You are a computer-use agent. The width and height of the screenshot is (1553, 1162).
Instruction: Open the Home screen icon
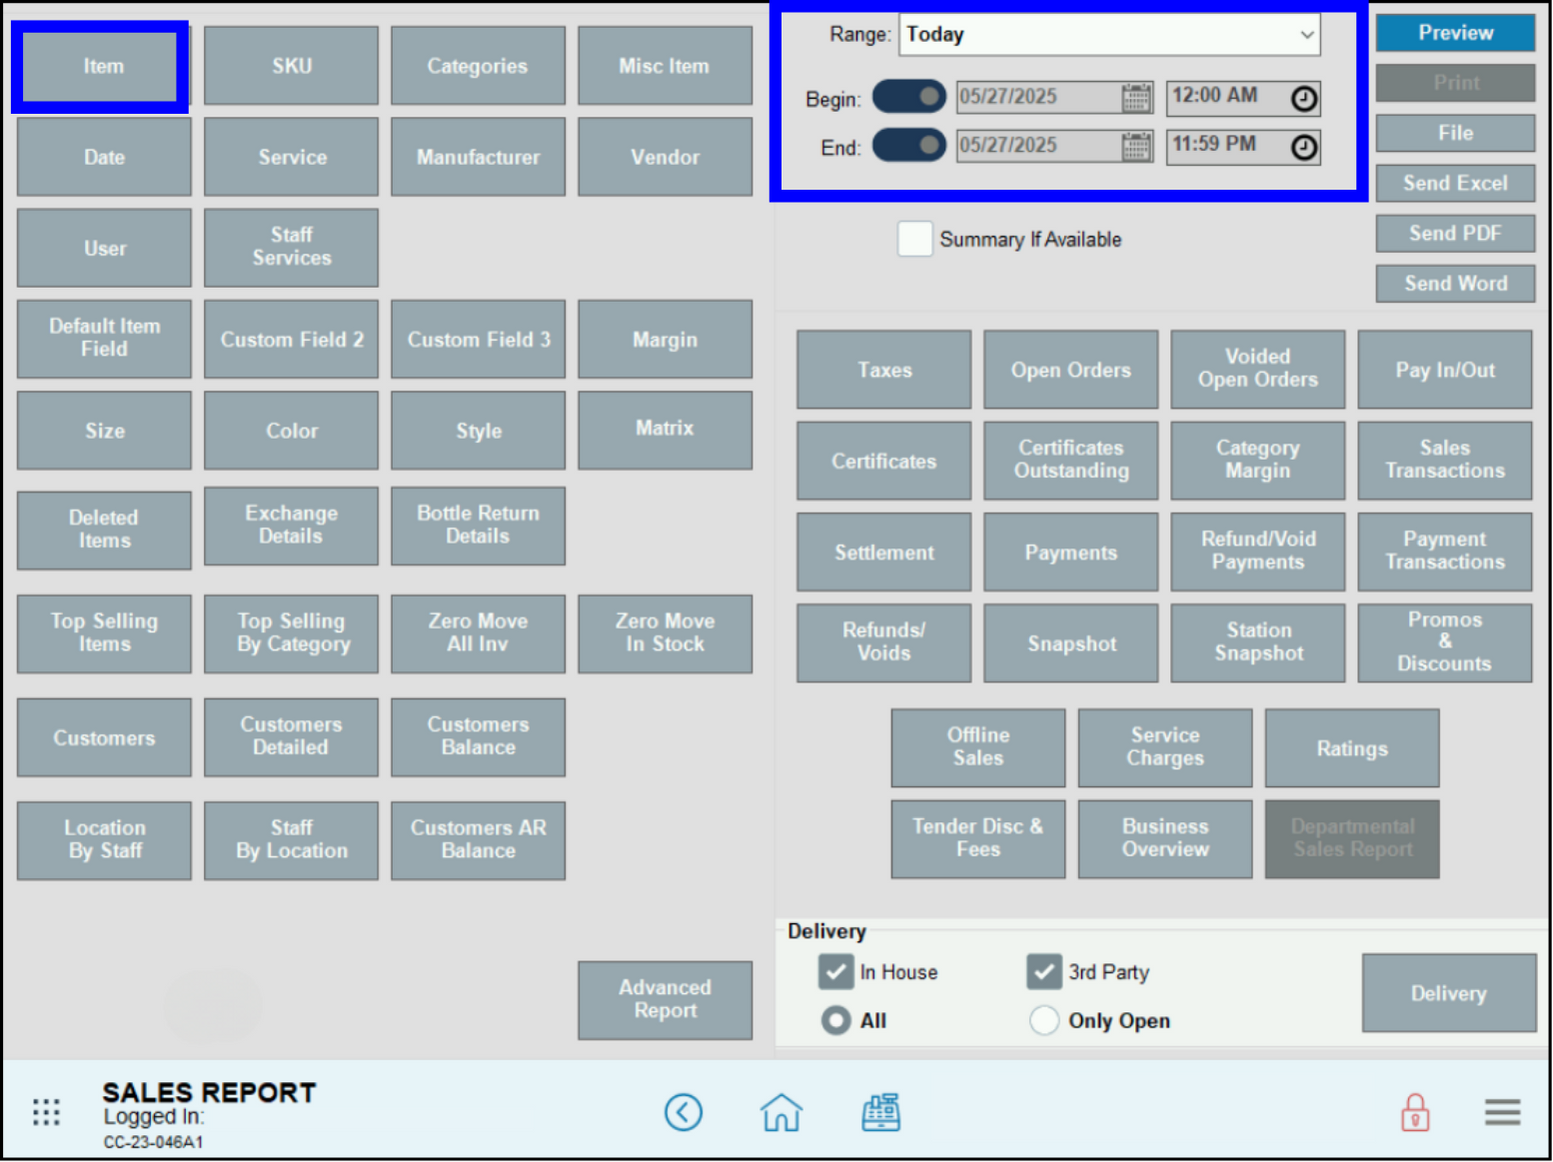(x=781, y=1112)
